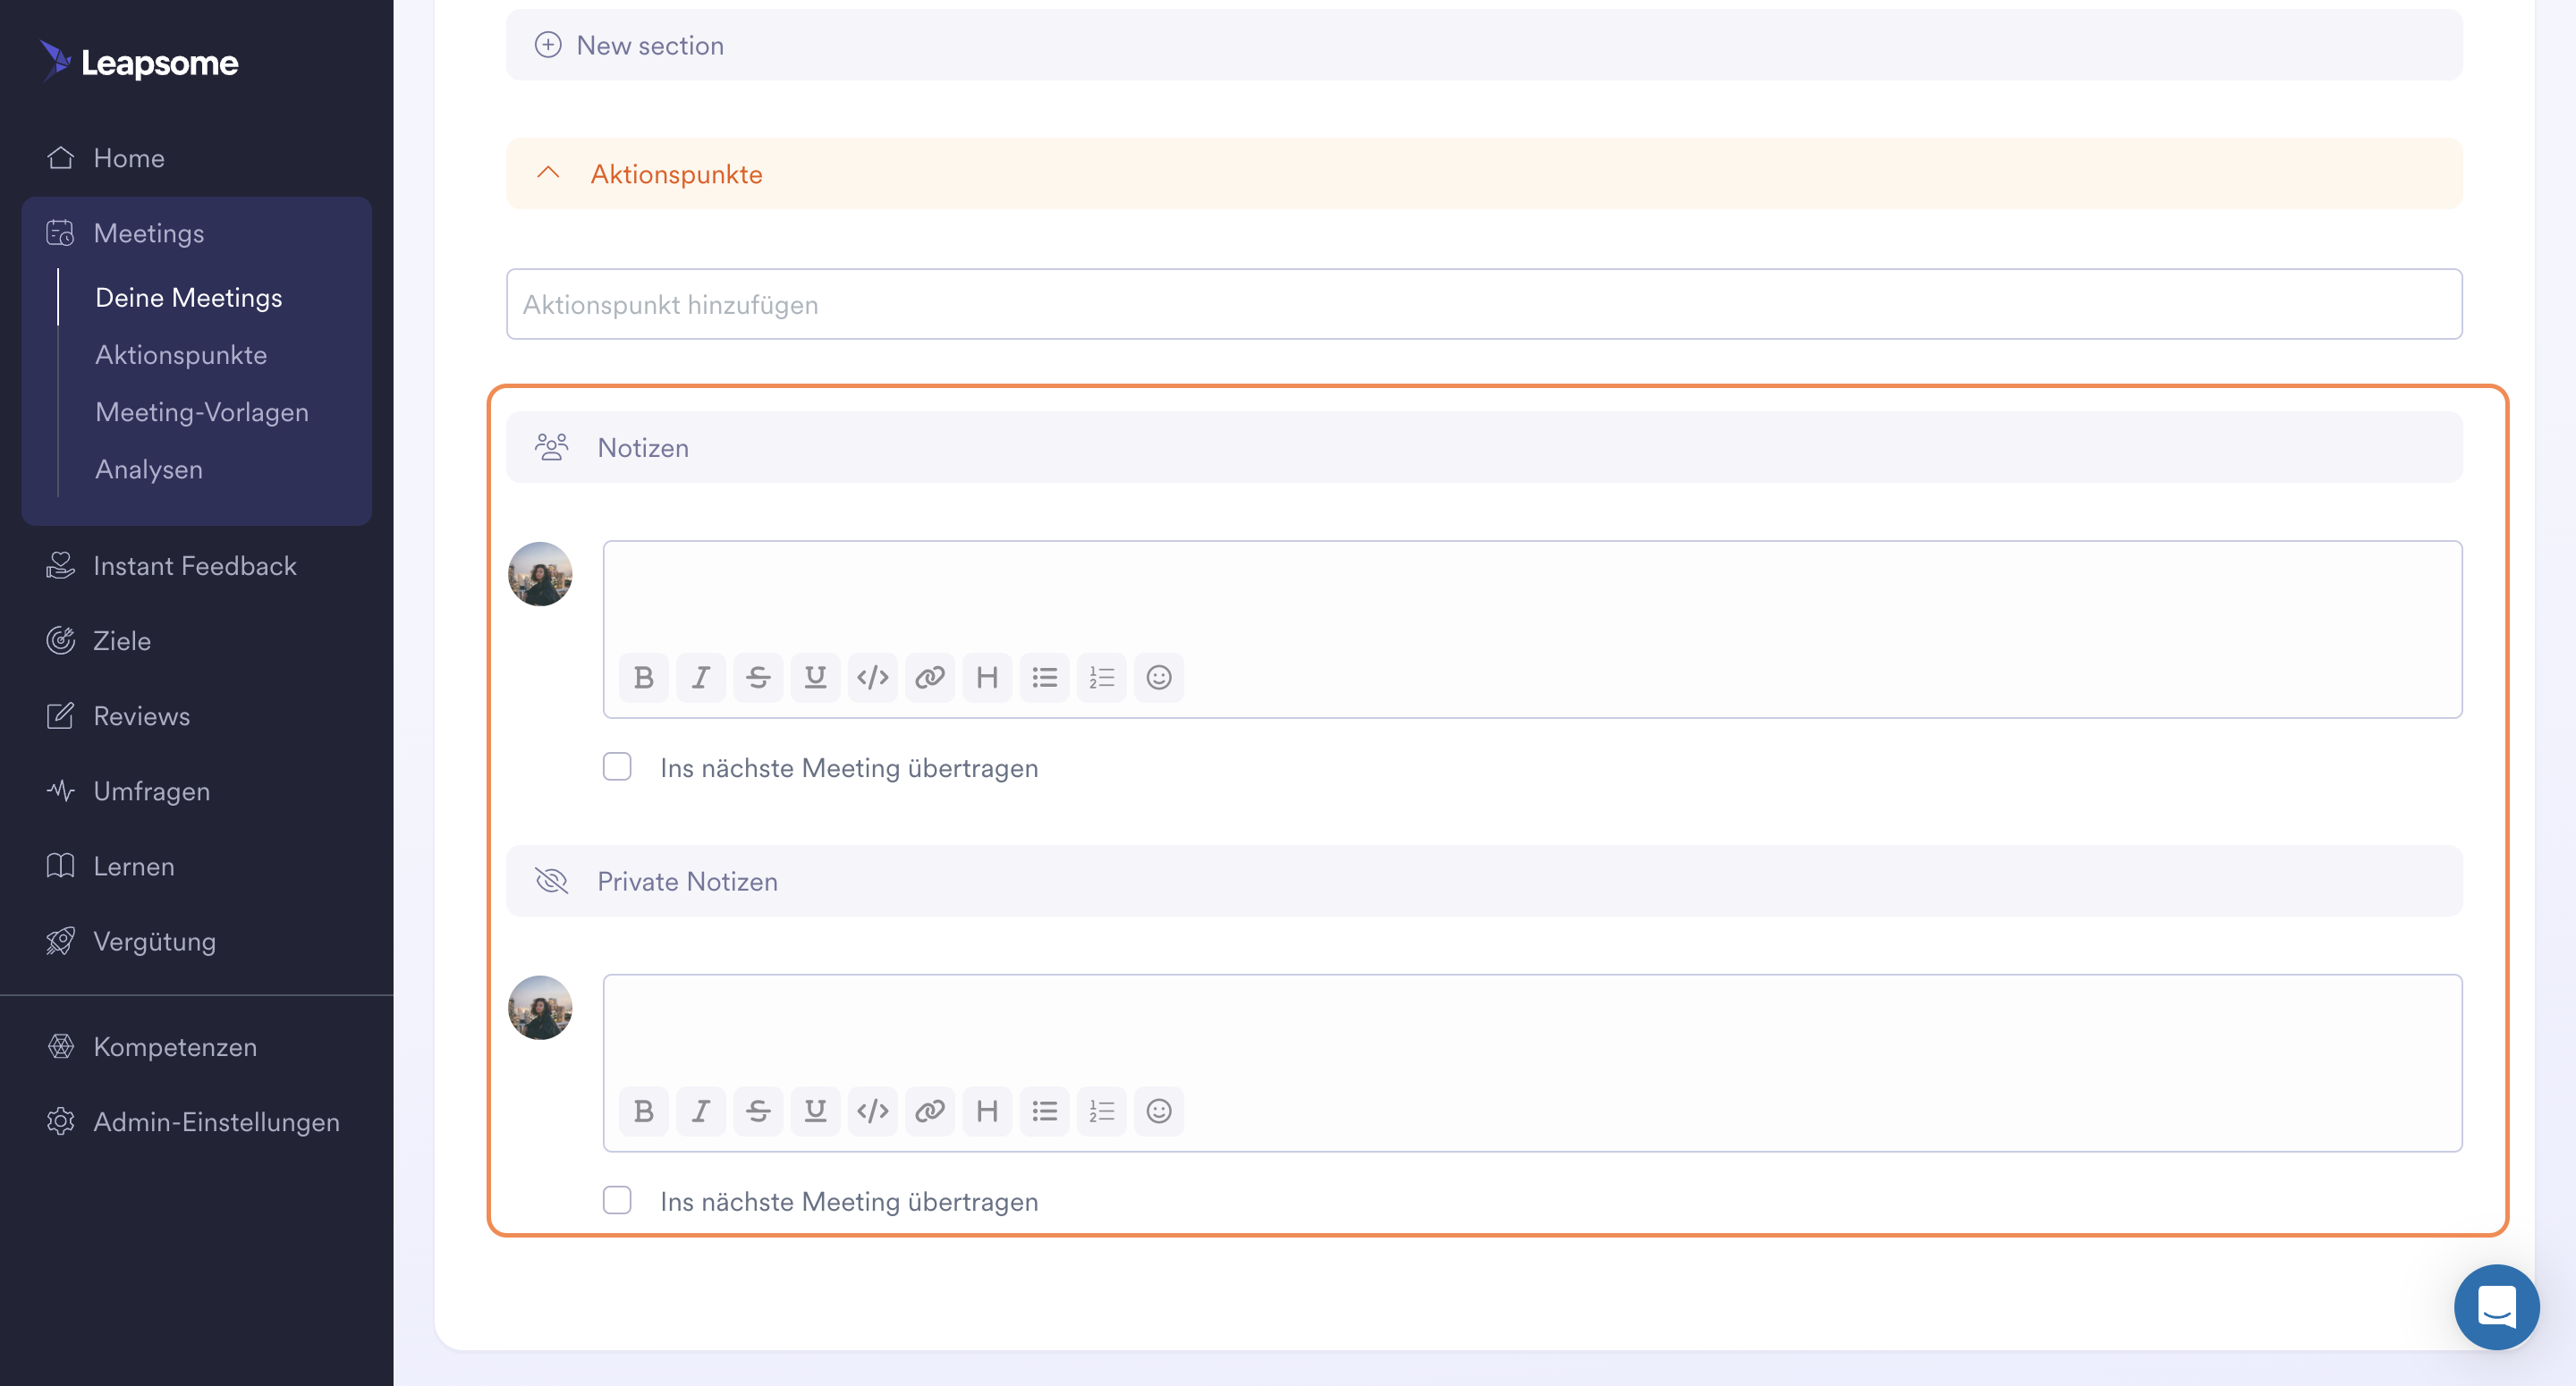2576x1386 pixels.
Task: Click the Bold icon in Notizen editor
Action: (643, 678)
